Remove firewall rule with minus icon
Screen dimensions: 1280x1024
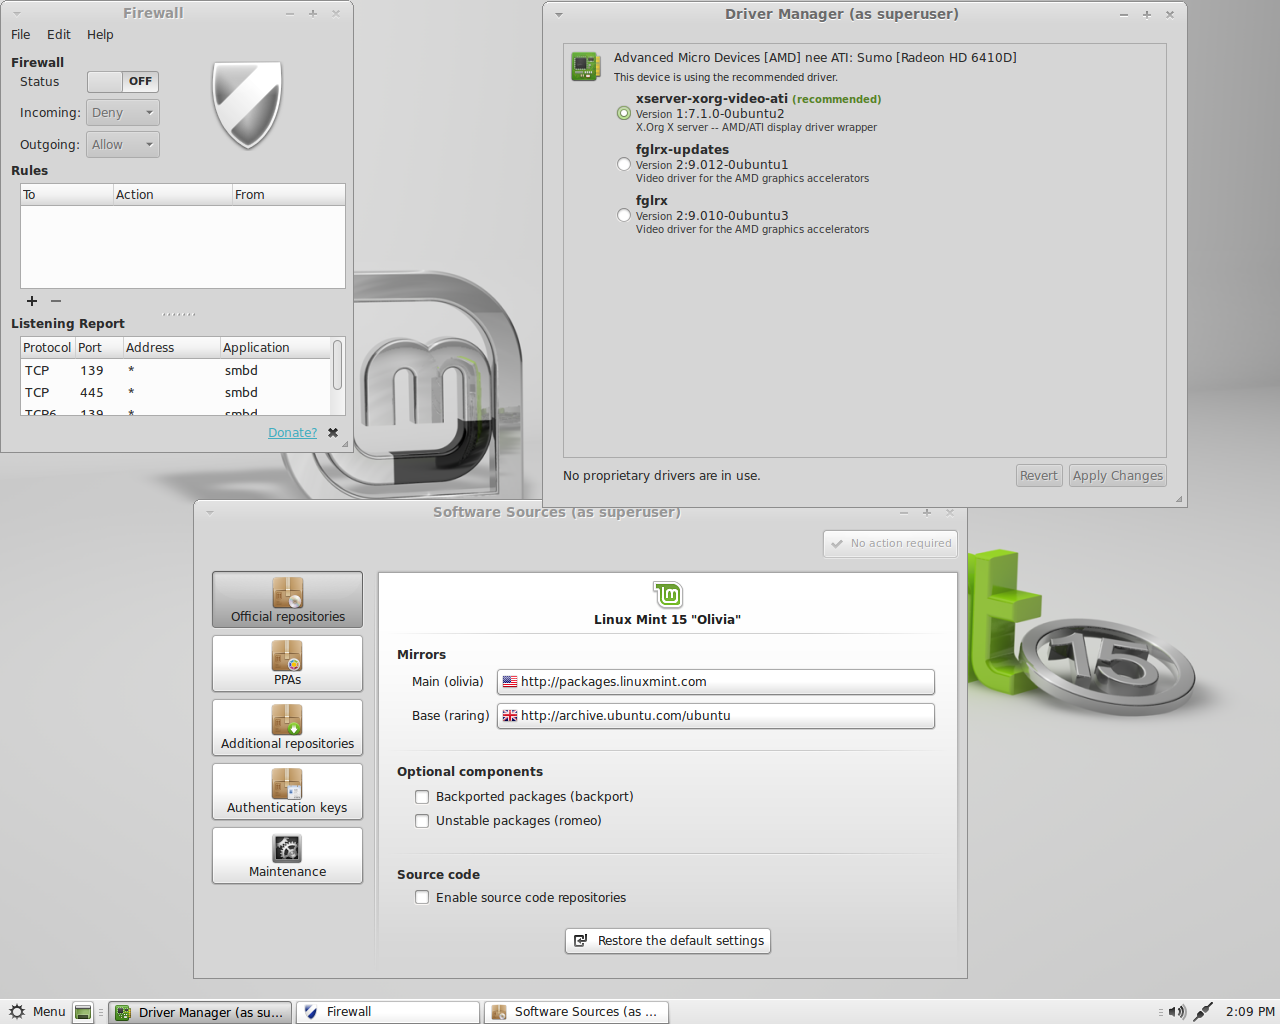point(56,301)
